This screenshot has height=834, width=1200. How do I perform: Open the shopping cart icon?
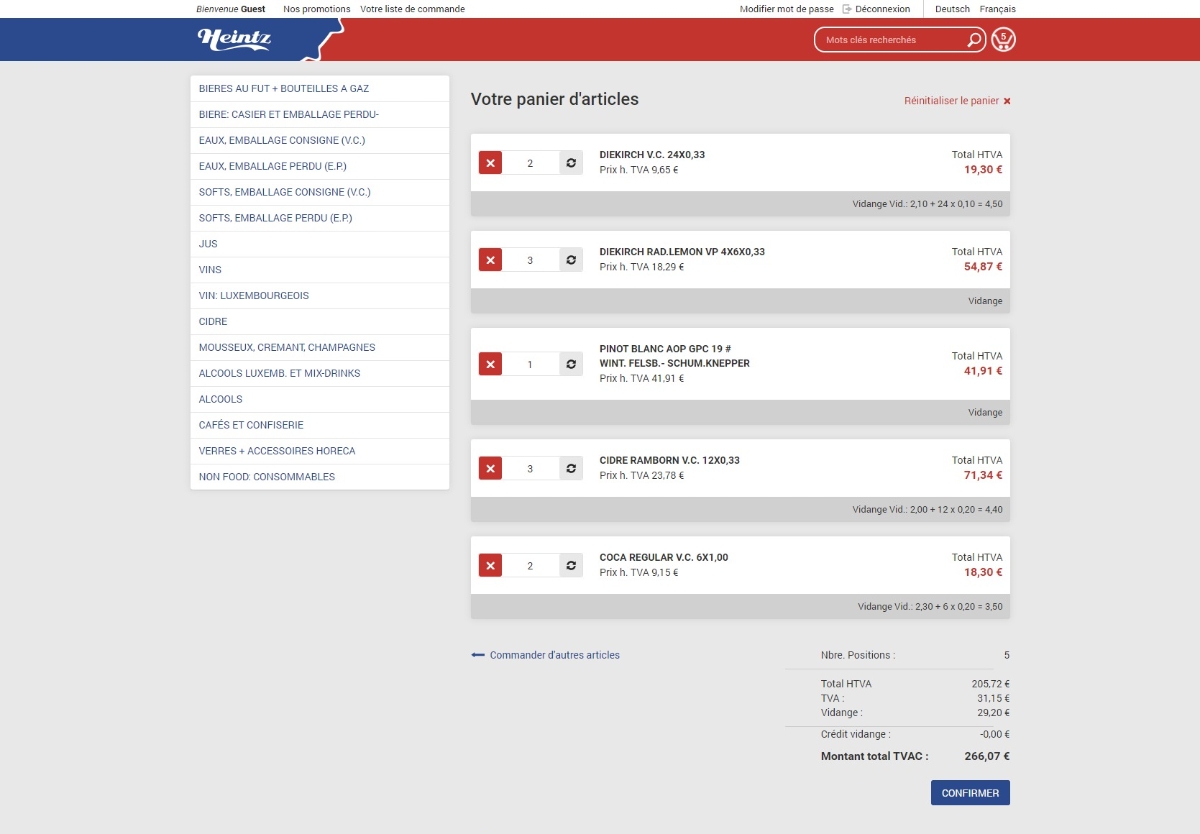point(1003,40)
